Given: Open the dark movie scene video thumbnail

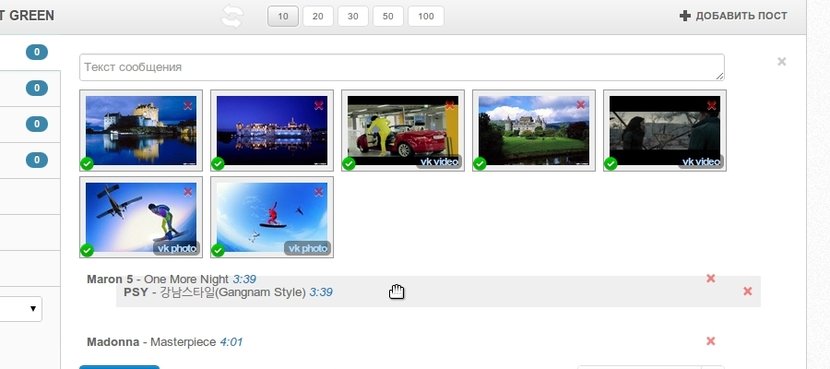Looking at the screenshot, I should [665, 130].
